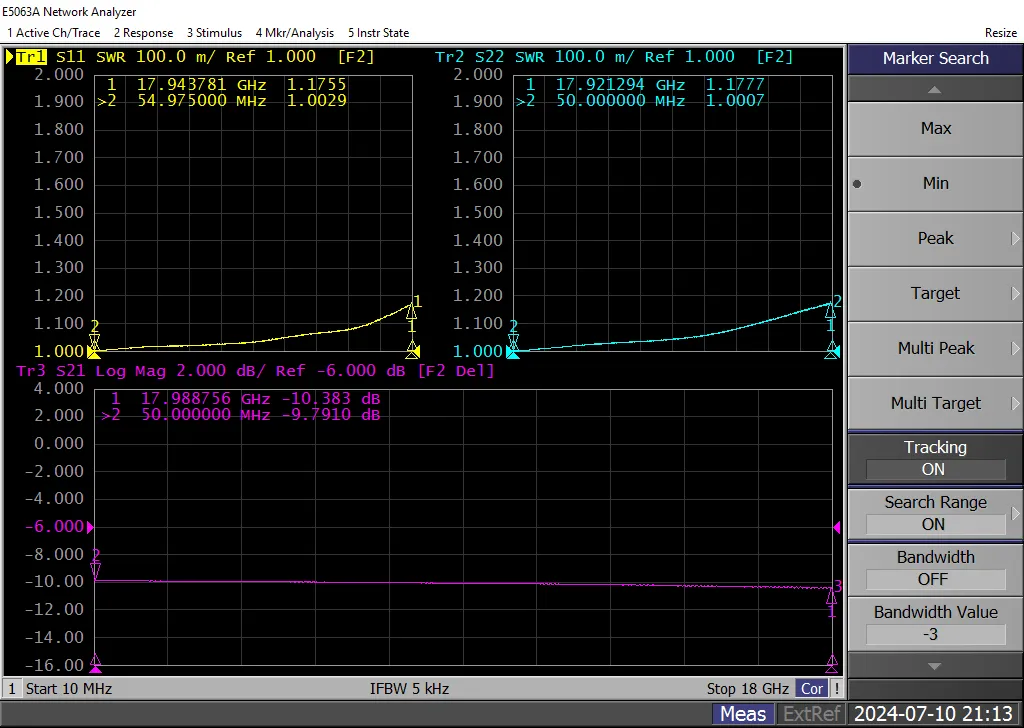The height and width of the screenshot is (728, 1024).
Task: Toggle Bandwidth OFF setting
Action: pos(935,568)
